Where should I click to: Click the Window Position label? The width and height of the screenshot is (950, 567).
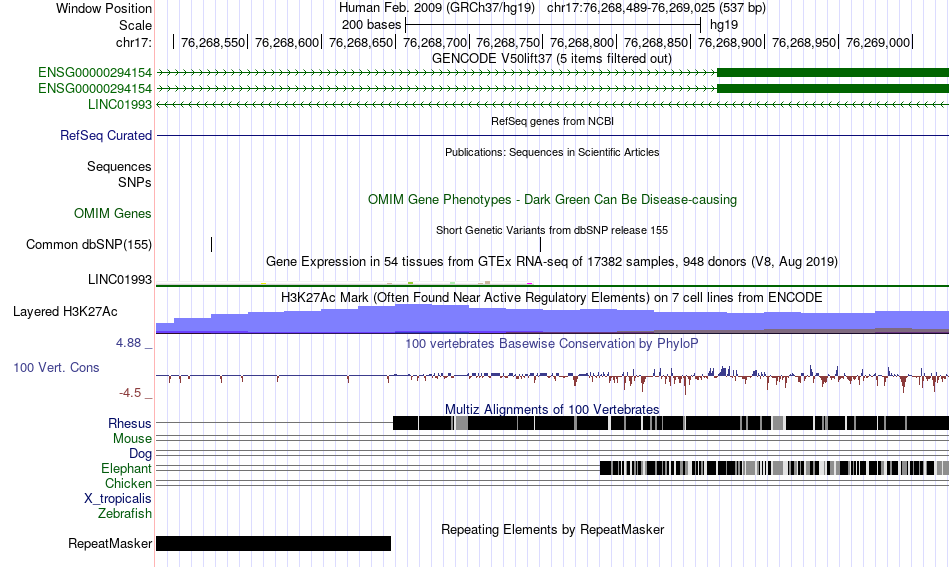[104, 8]
